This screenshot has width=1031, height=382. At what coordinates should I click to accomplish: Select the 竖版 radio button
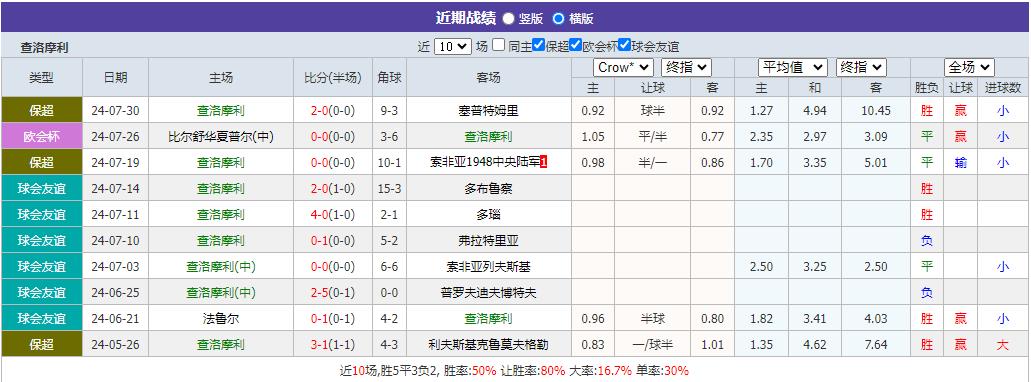coord(508,18)
